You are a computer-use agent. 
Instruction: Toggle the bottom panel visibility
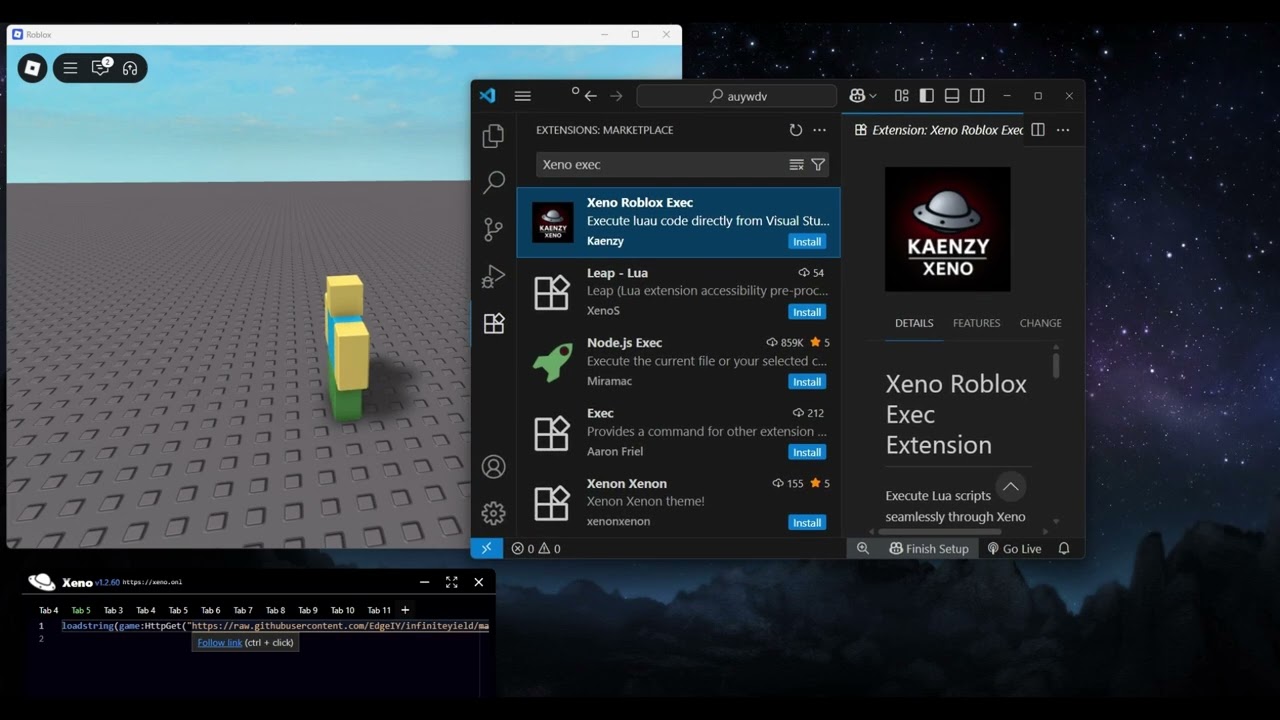coord(952,96)
